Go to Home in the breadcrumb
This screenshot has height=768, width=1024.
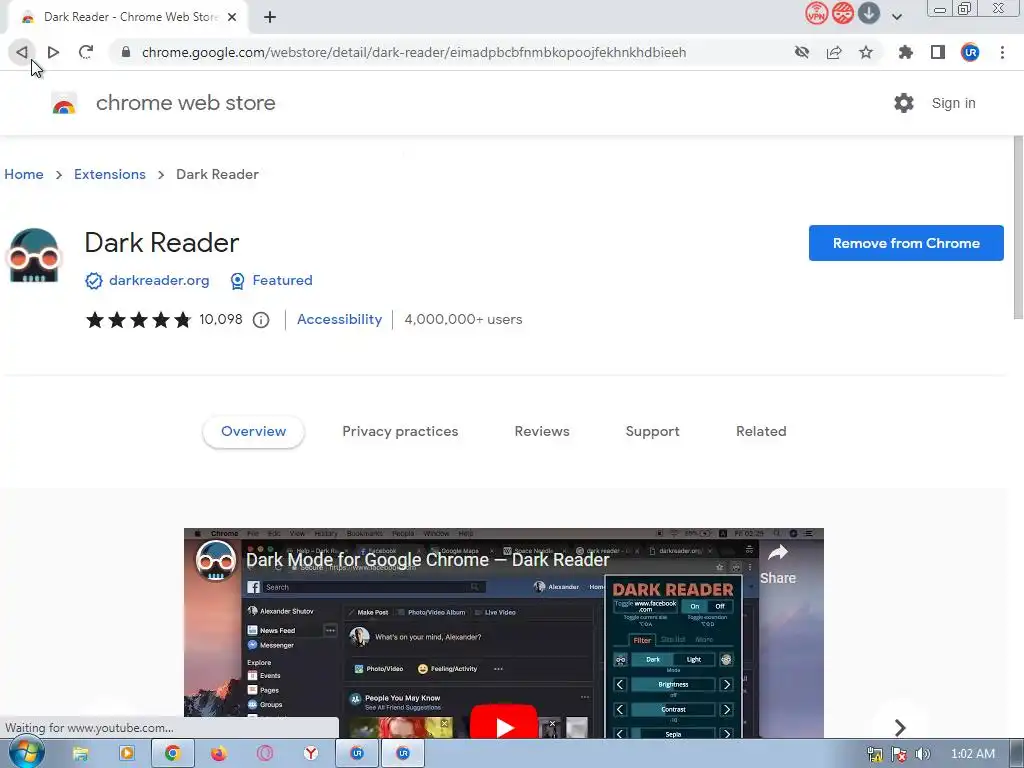click(x=24, y=174)
